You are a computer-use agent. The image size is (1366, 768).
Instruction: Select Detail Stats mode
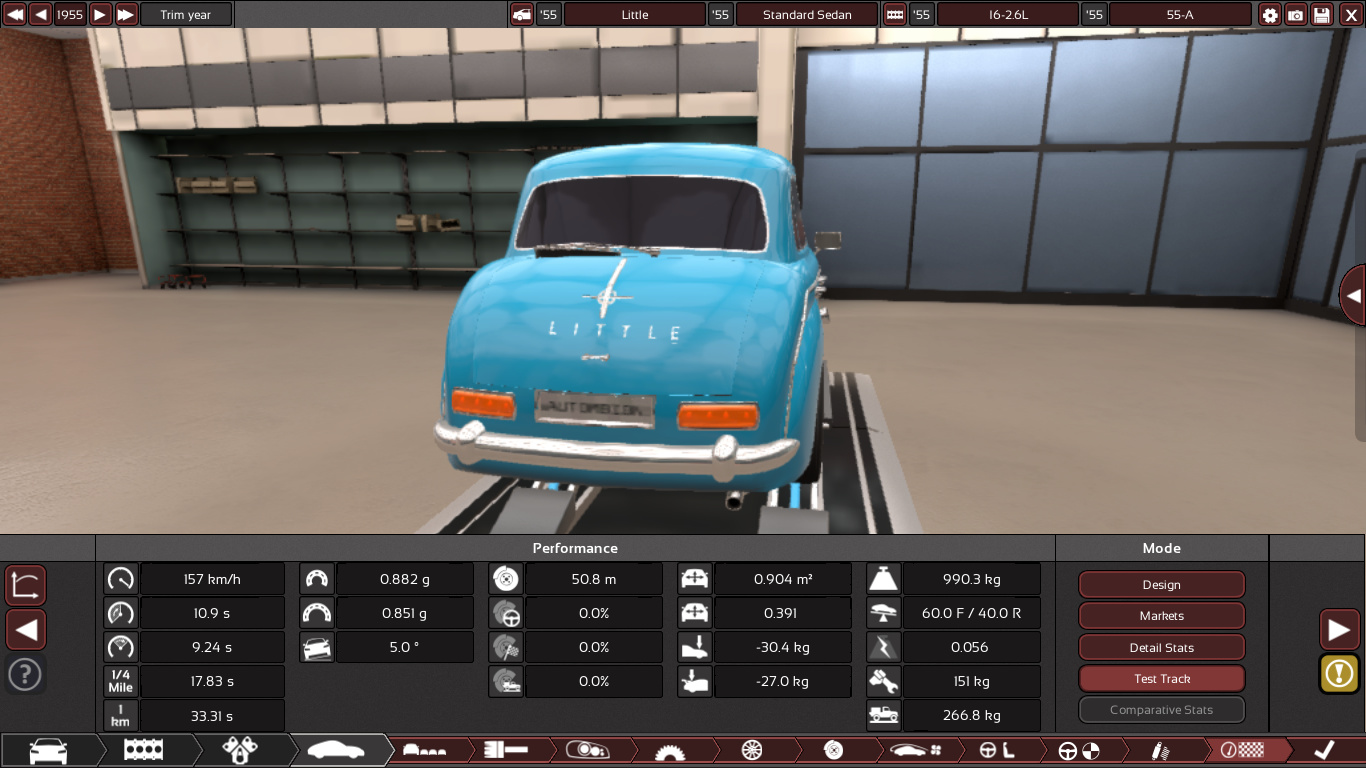point(1161,647)
